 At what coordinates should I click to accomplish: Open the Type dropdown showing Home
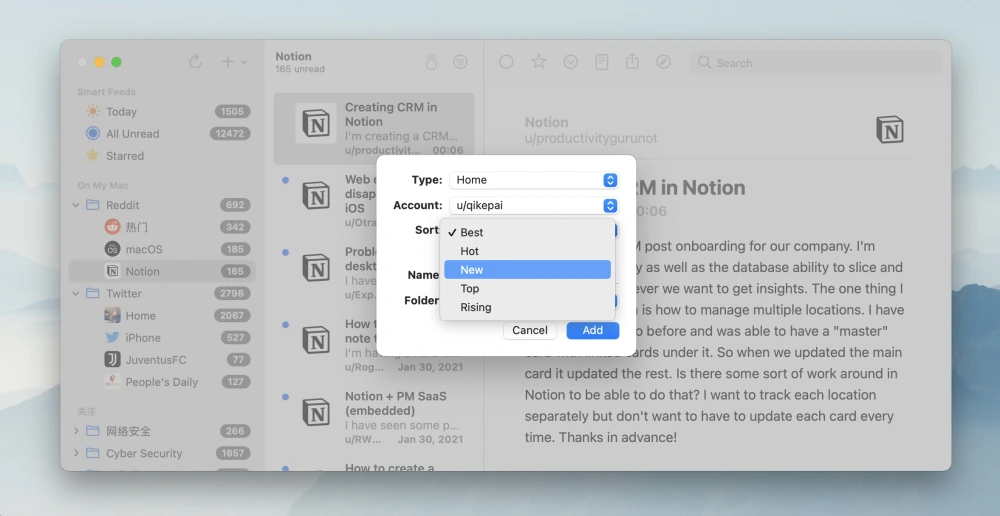coord(534,180)
